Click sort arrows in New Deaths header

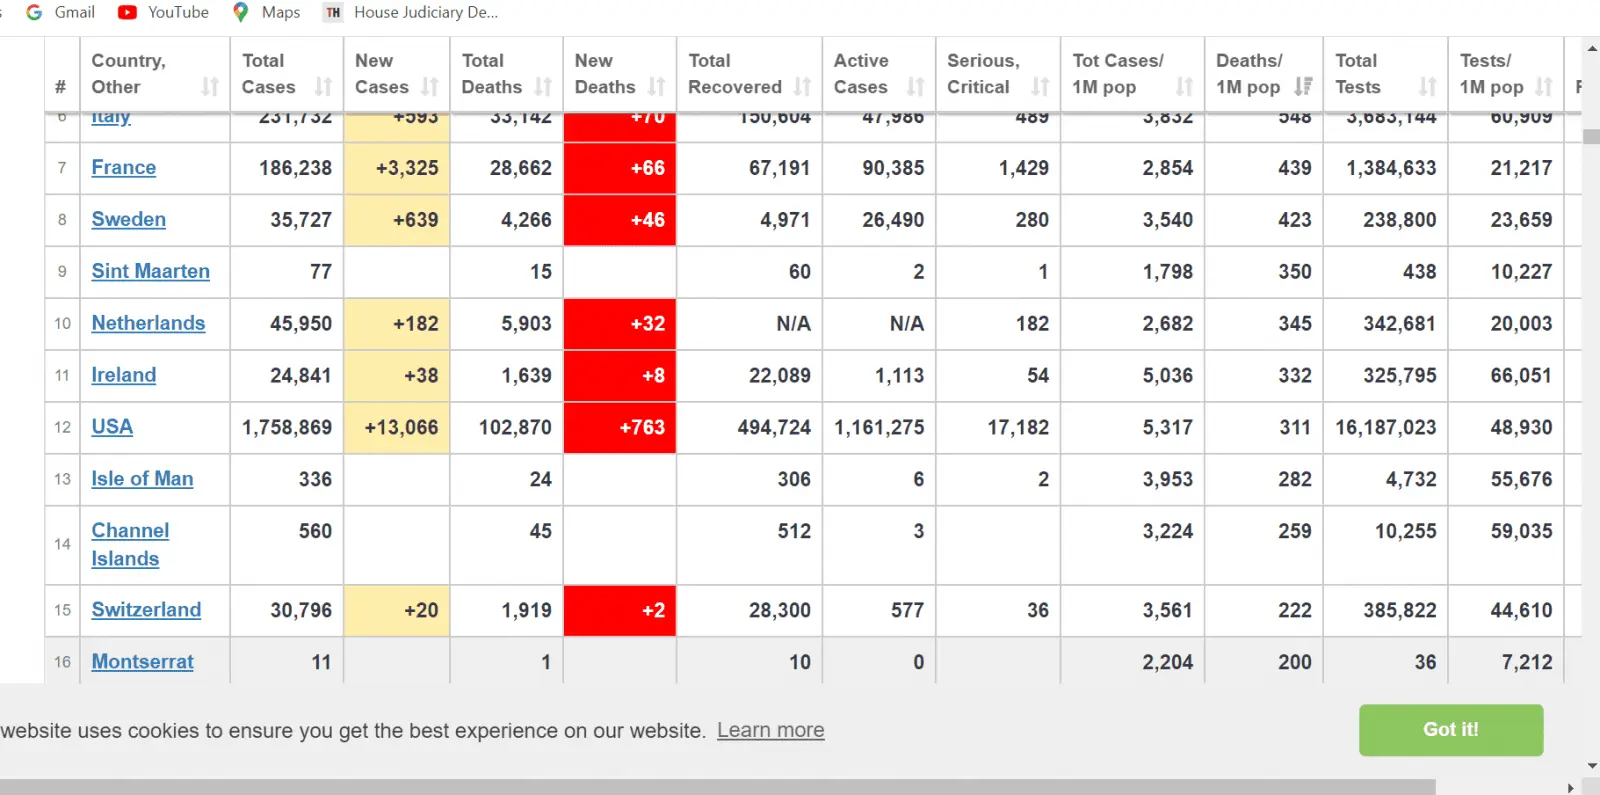pos(656,87)
